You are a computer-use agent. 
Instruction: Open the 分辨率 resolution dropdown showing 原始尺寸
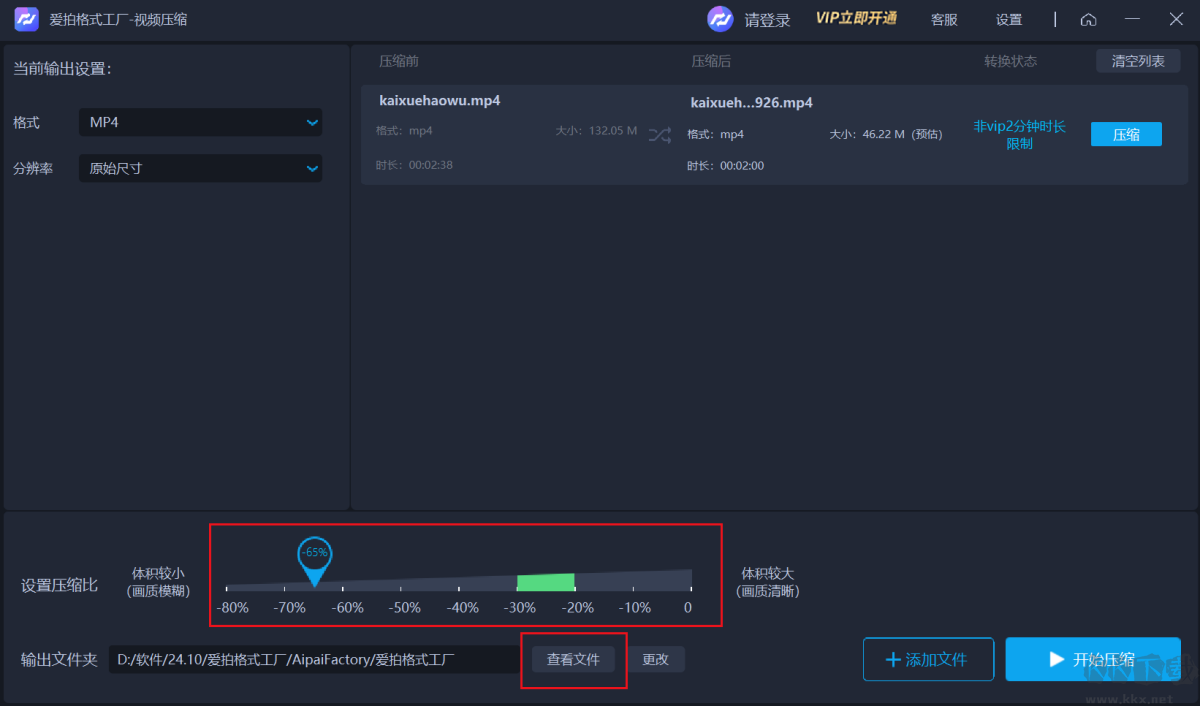(x=200, y=168)
